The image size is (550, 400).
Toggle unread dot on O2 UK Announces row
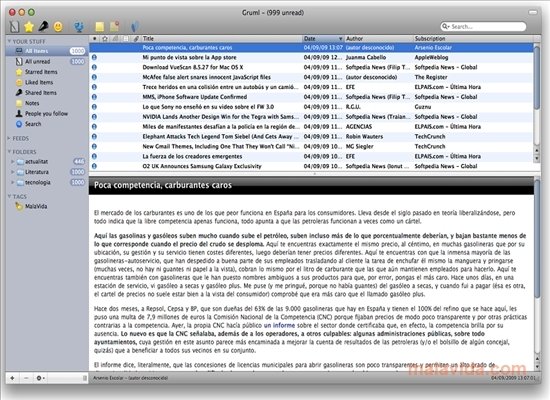[94, 166]
